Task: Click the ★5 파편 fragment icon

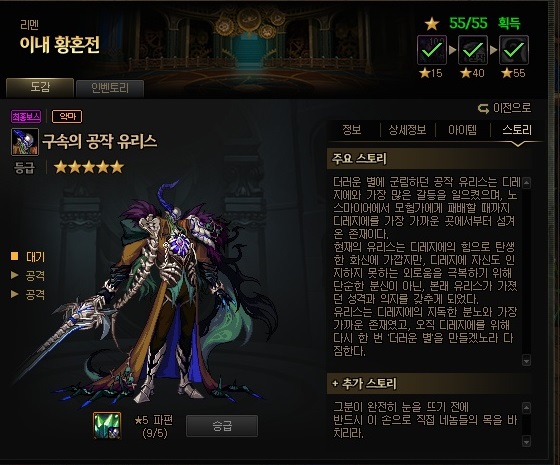Action: tap(107, 425)
